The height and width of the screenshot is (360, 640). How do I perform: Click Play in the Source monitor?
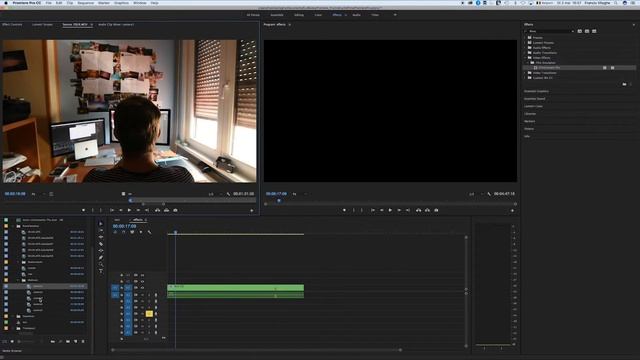coord(129,210)
